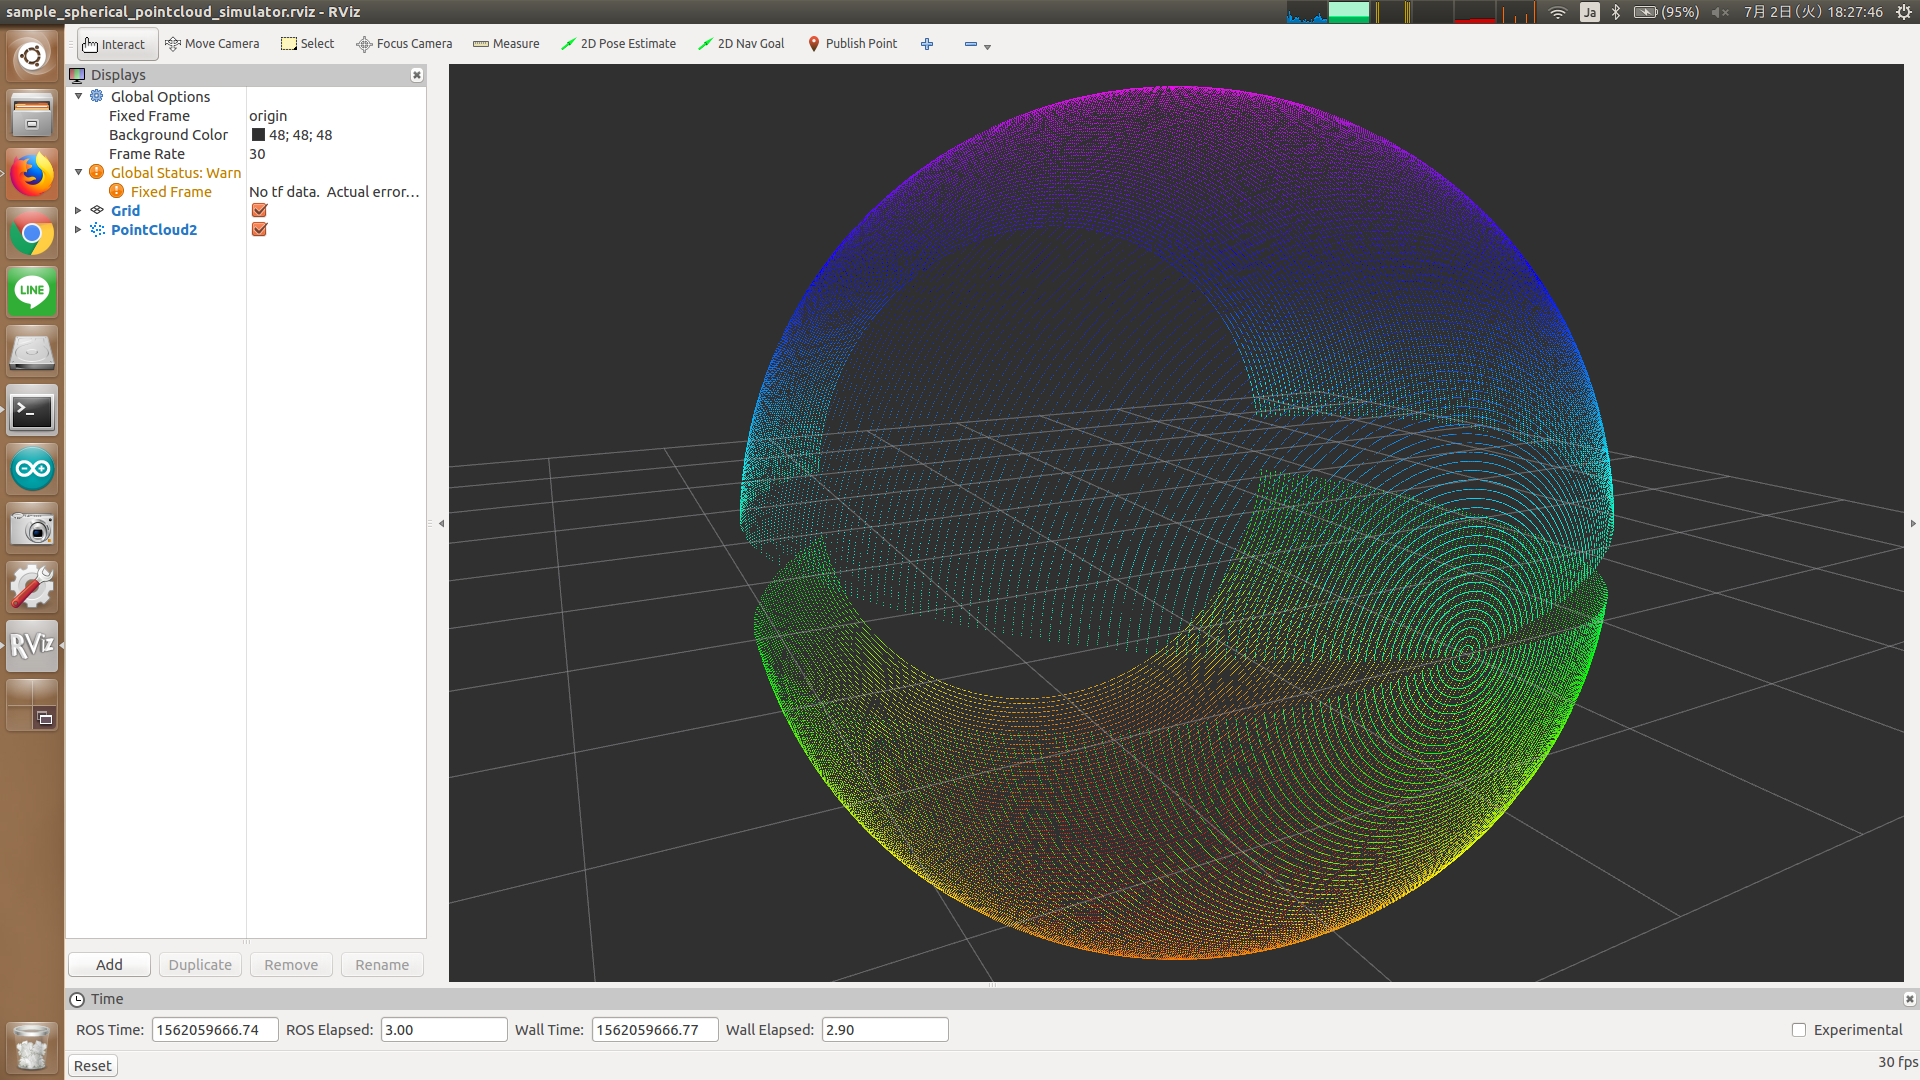Screen dimensions: 1920x1080
Task: Open the Trash in the launcher
Action: pos(32,1047)
